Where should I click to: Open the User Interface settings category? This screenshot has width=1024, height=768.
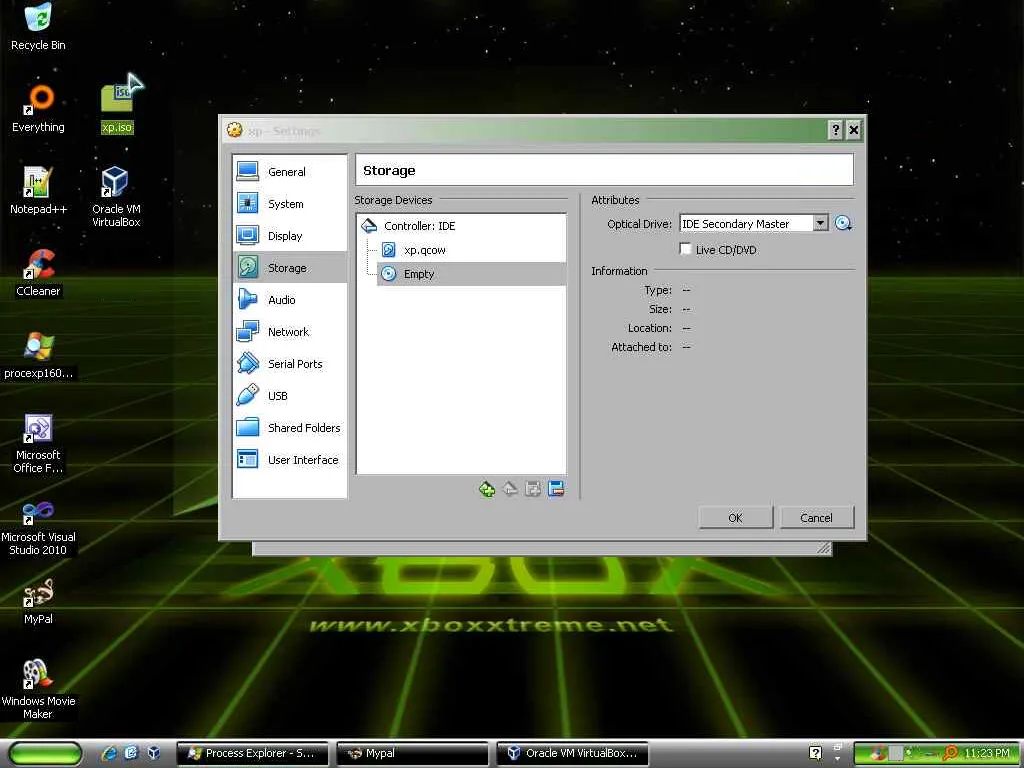point(290,460)
